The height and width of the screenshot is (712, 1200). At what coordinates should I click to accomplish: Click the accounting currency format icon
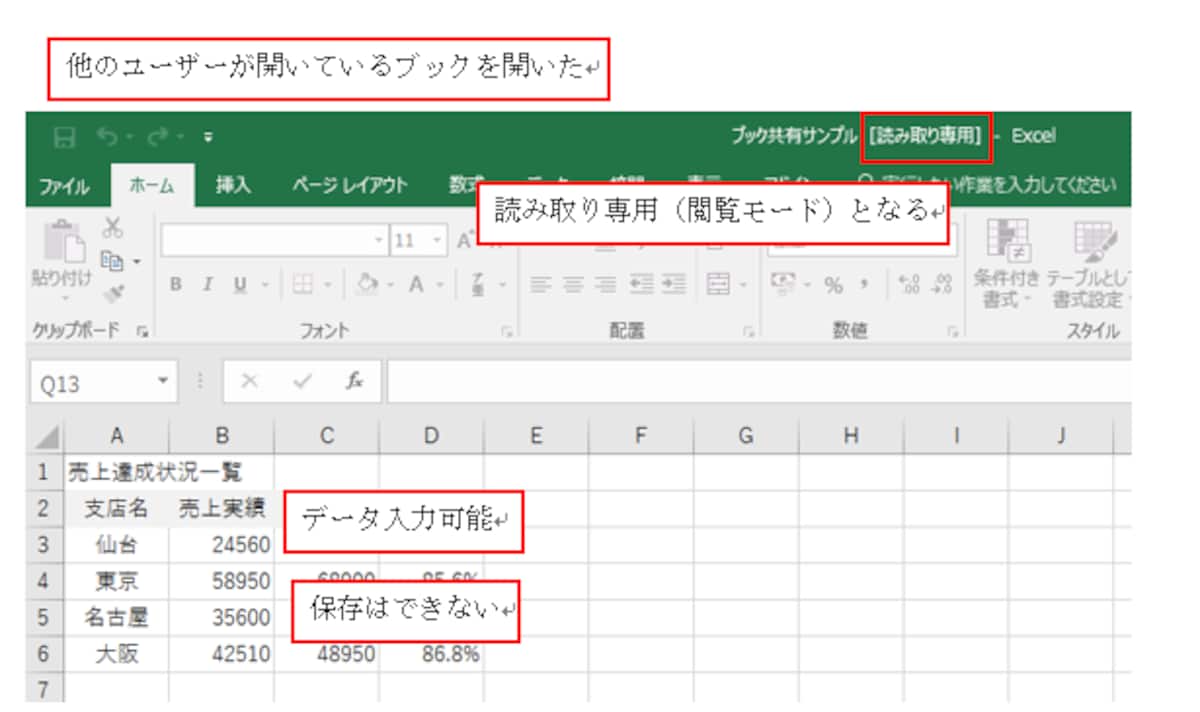click(x=783, y=285)
